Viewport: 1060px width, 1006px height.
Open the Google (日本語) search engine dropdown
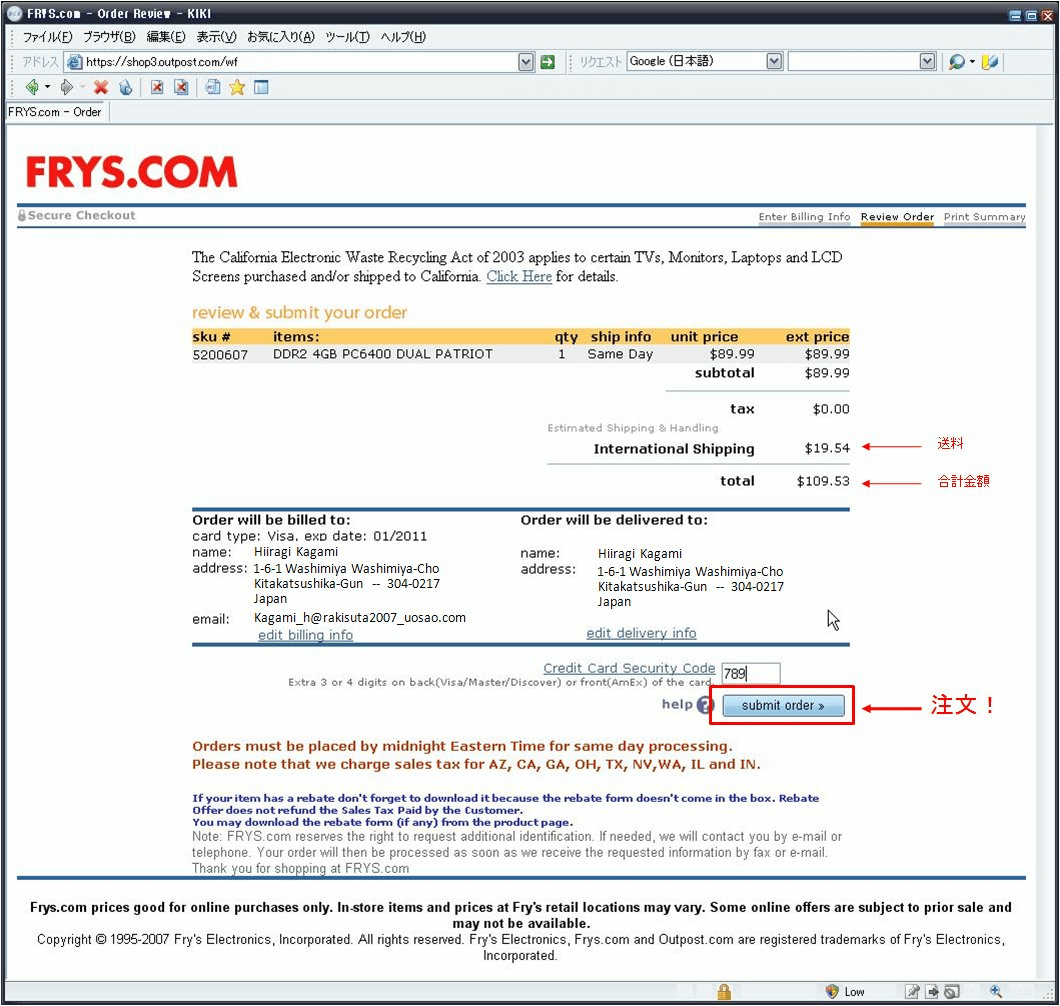pos(774,62)
